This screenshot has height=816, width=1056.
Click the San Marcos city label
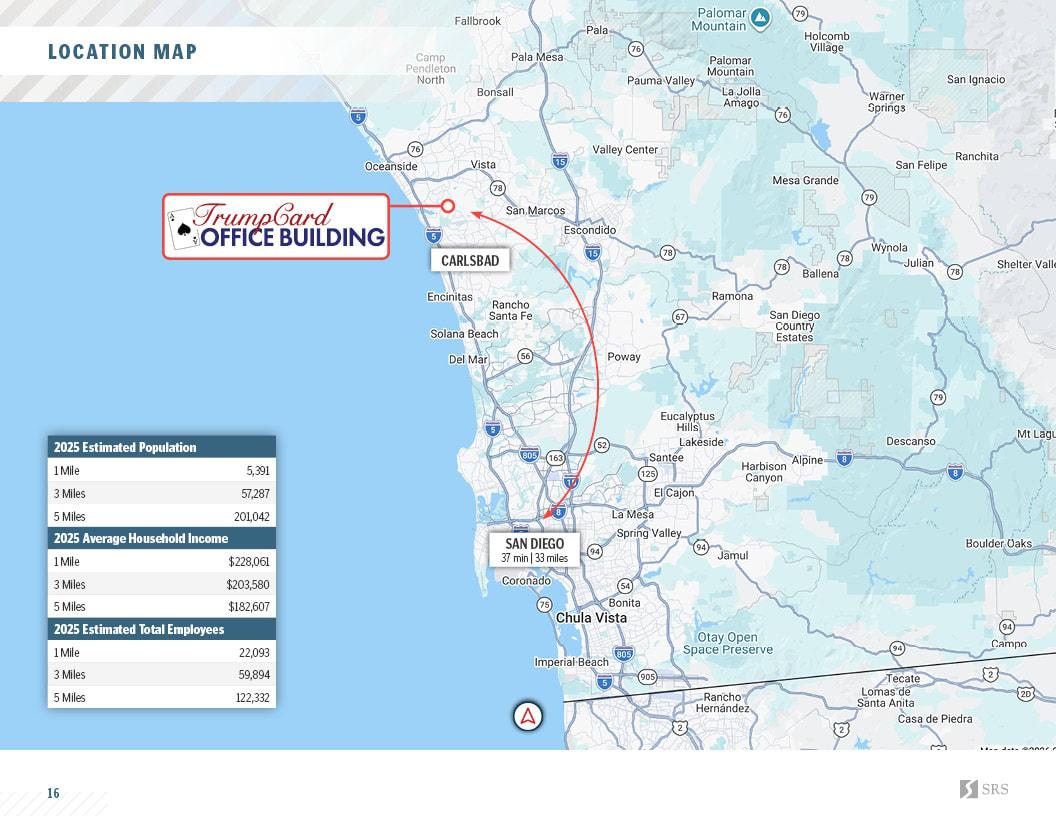point(536,210)
